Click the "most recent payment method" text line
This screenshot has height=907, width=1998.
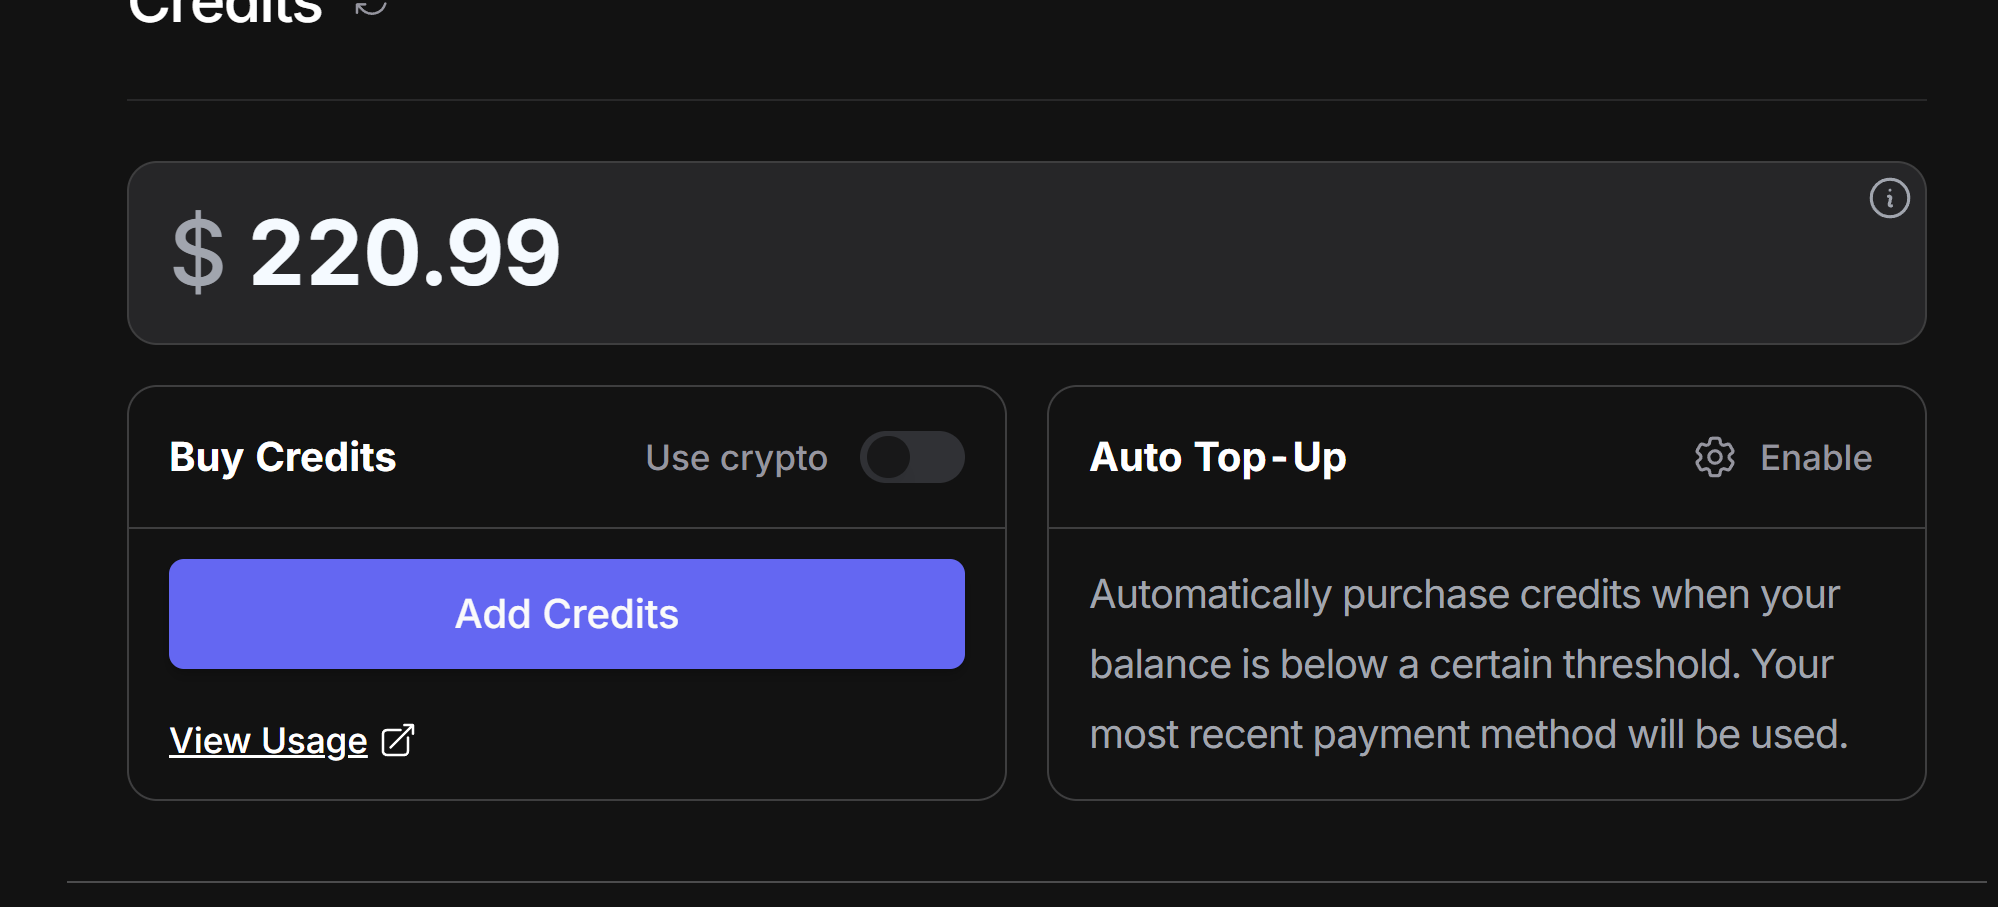tap(1468, 735)
